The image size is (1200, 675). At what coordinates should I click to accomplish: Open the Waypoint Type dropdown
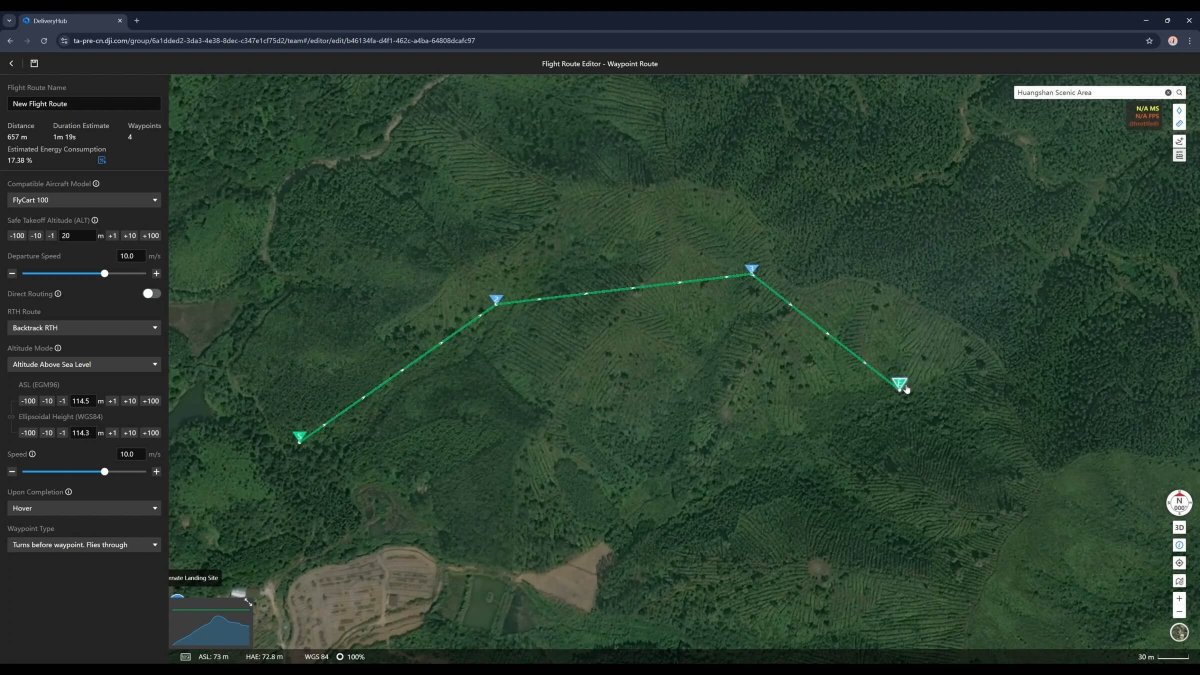(x=84, y=545)
